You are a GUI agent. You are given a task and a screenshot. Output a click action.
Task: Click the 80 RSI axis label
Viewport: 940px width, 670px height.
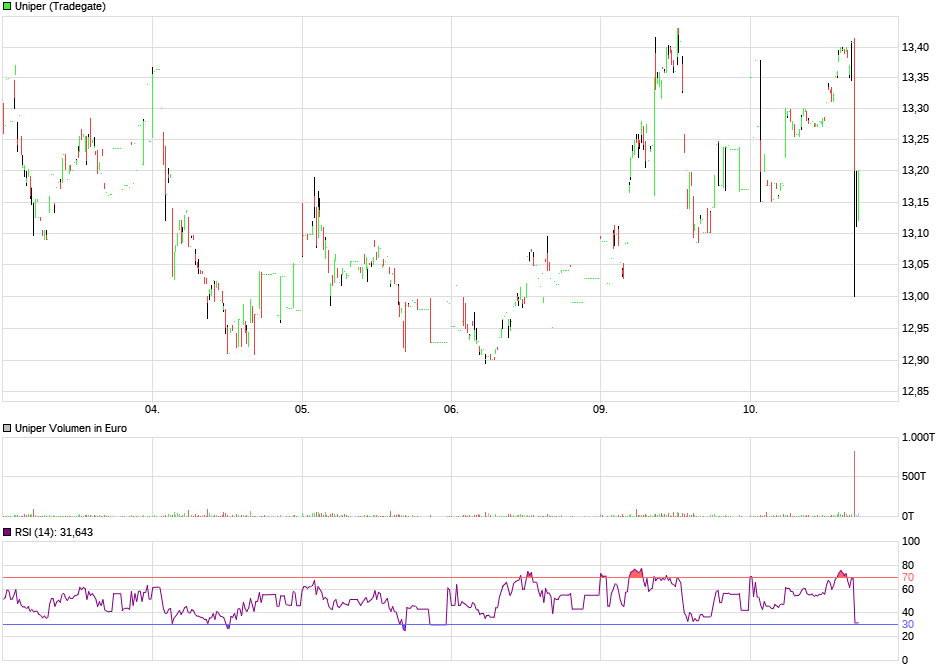908,565
